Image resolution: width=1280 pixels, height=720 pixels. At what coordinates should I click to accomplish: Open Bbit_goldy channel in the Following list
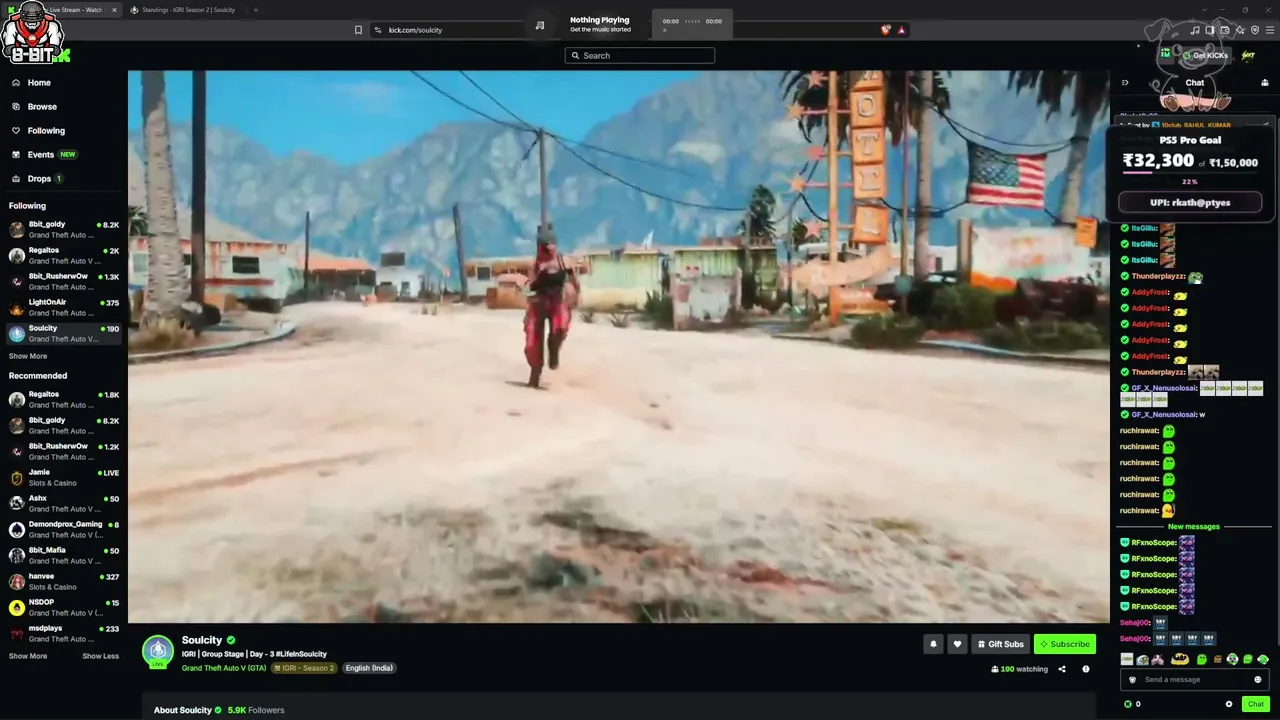click(64, 230)
